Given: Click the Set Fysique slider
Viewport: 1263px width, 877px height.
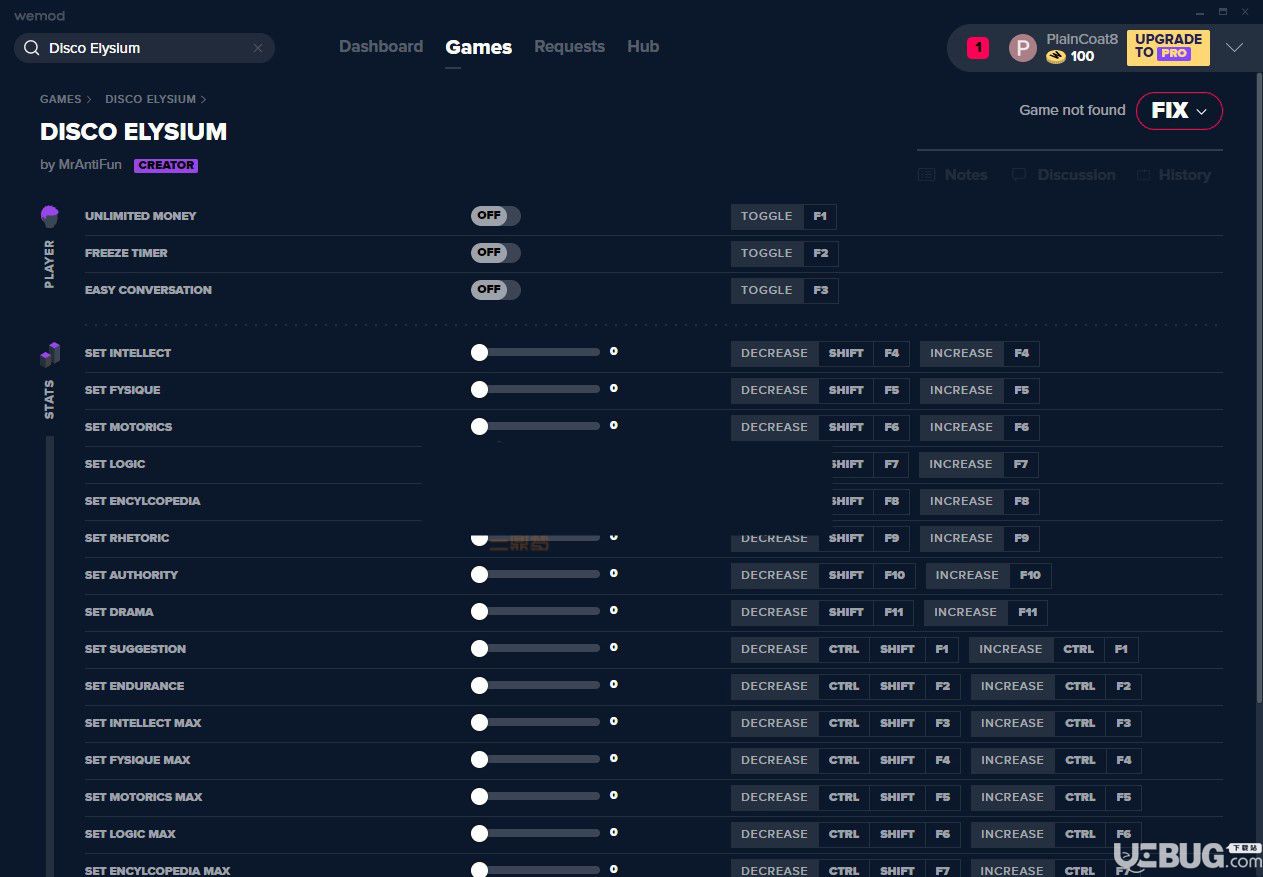Looking at the screenshot, I should 535,389.
